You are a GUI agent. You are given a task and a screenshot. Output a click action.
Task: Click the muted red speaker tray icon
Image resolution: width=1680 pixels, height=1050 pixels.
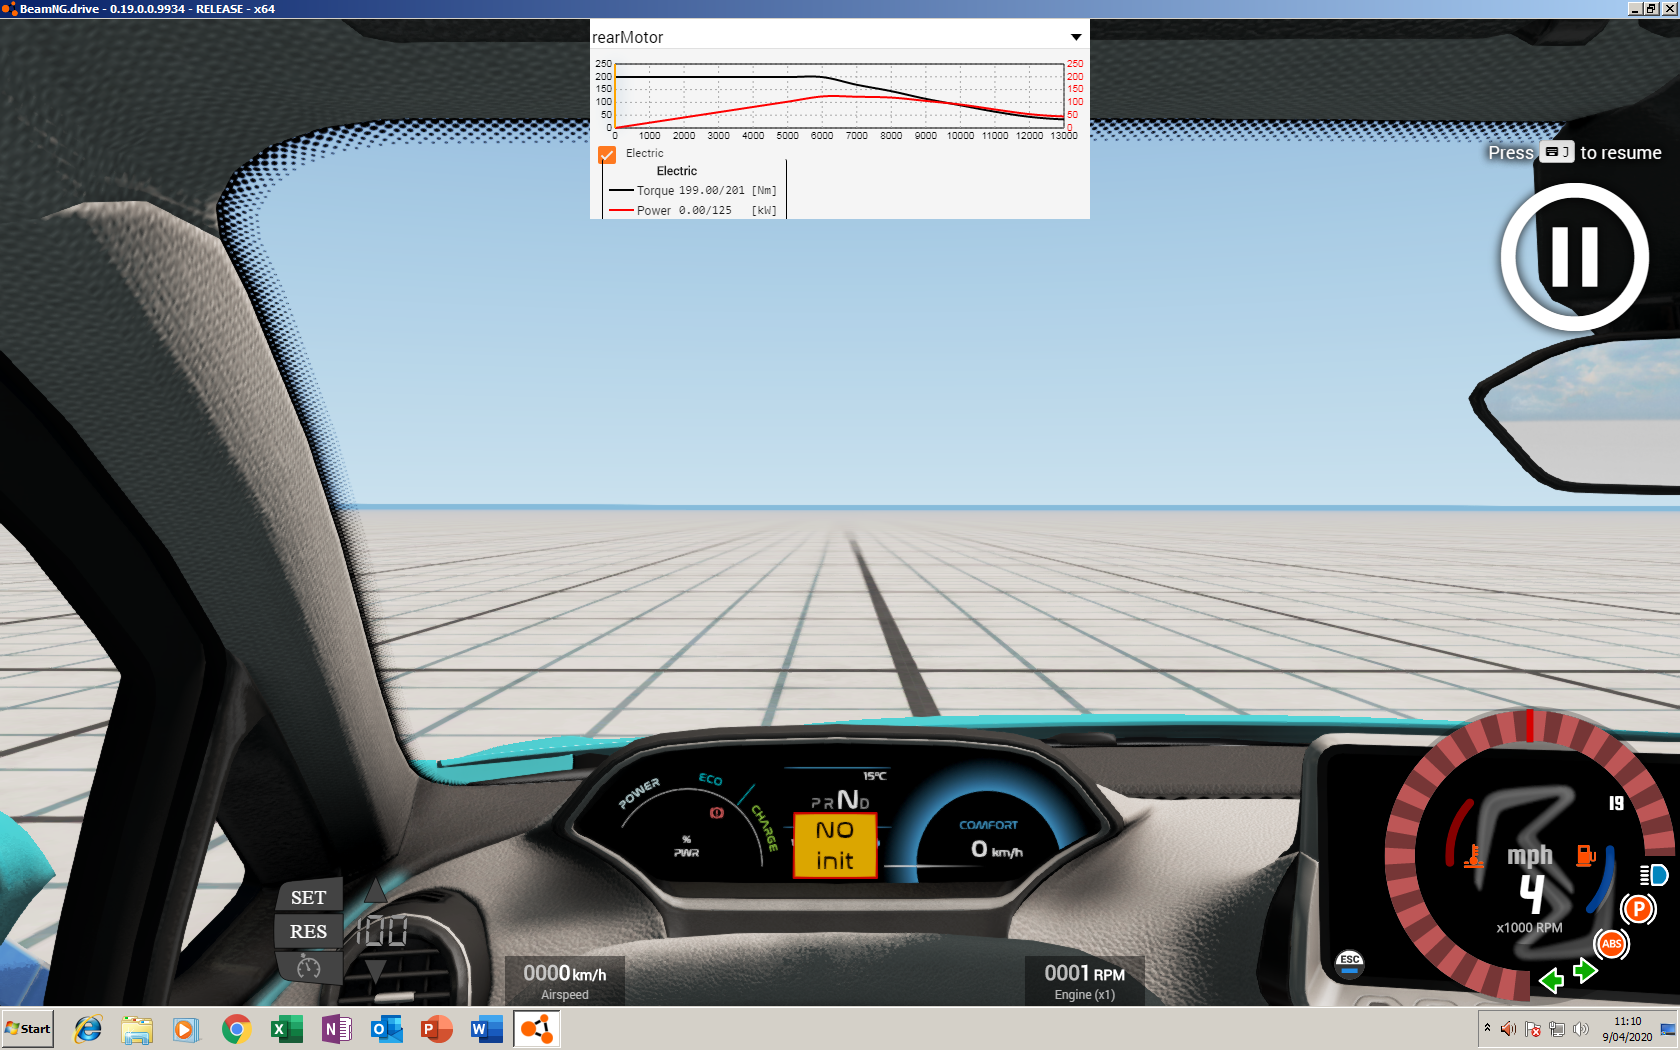point(1508,1029)
